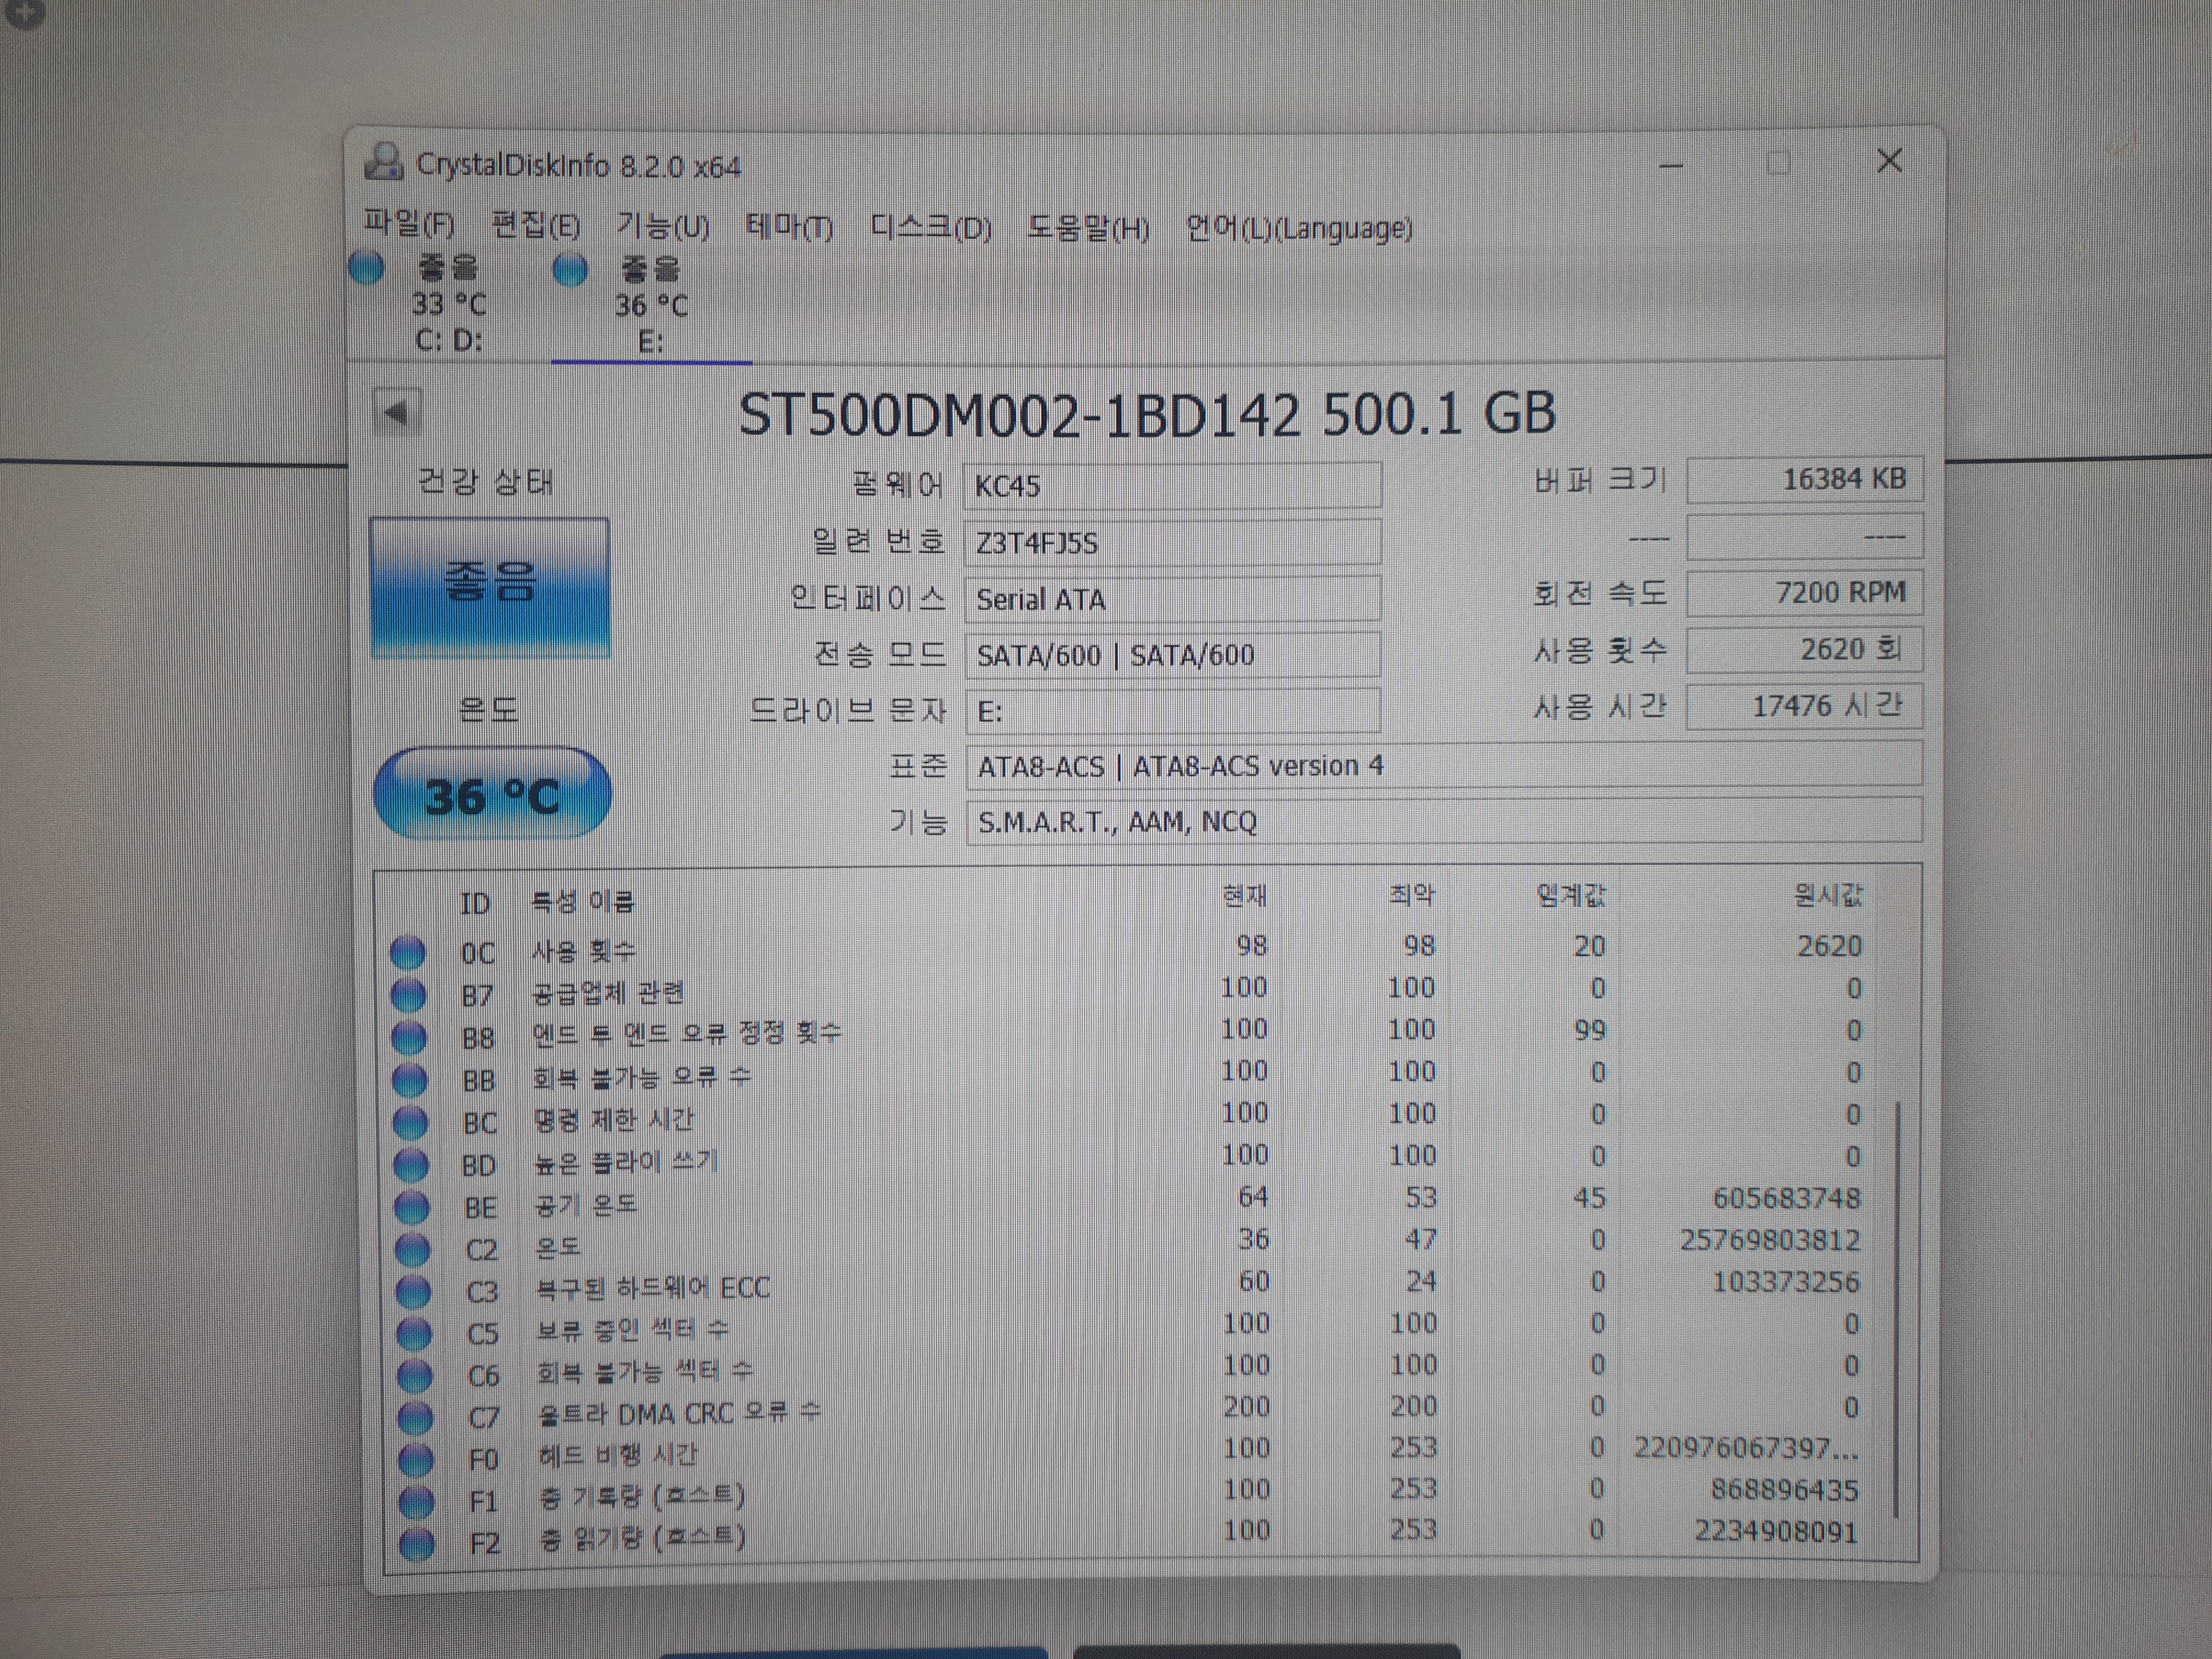Select the 엔드 투 엔드 오류 정정 횟수 attribute row

click(1130, 1033)
